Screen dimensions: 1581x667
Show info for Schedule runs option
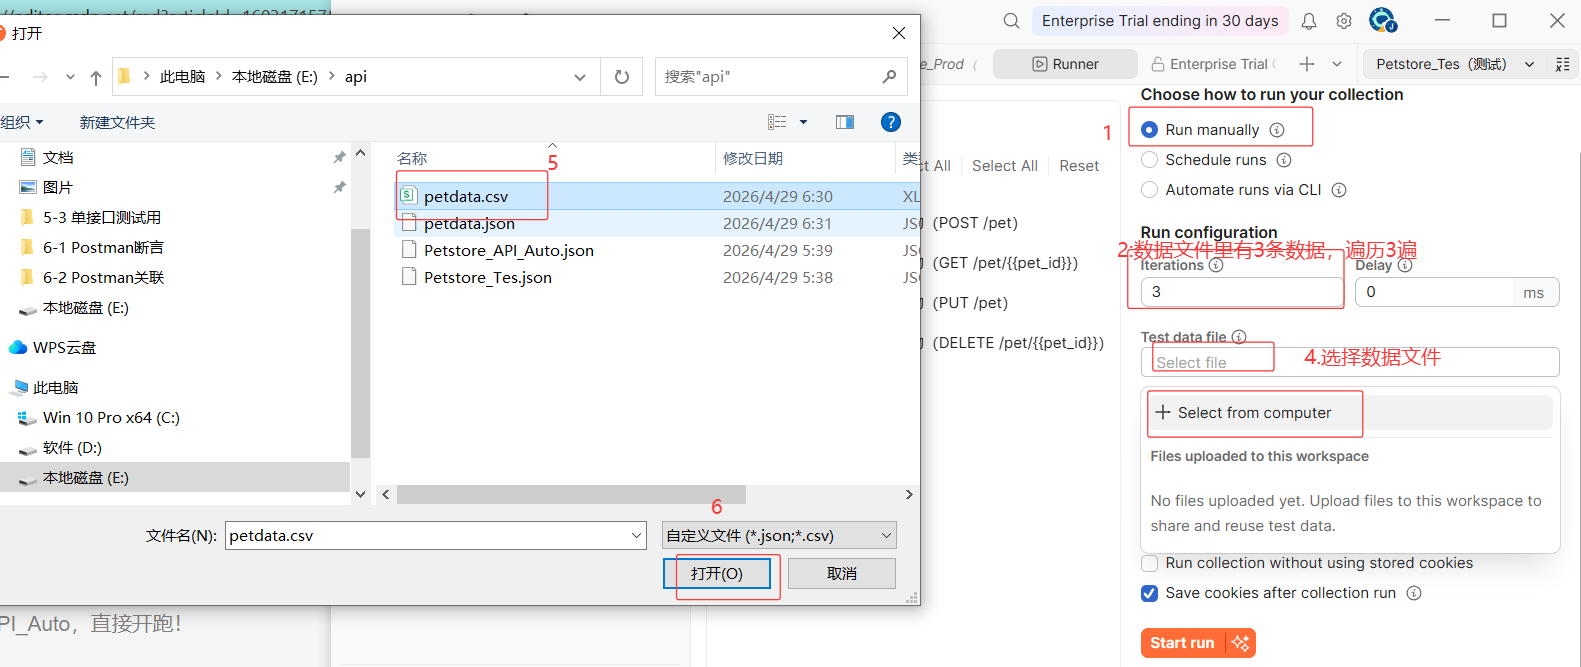(x=1284, y=160)
